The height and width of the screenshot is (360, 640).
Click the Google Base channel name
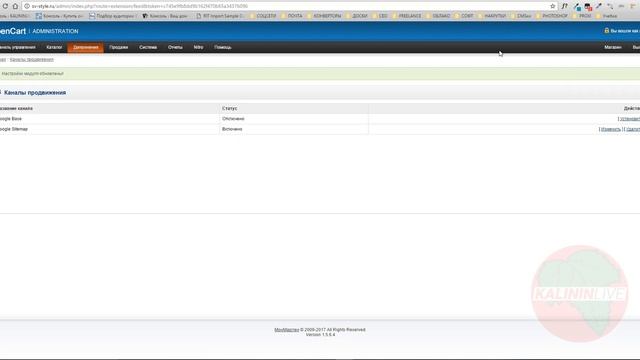pyautogui.click(x=11, y=119)
